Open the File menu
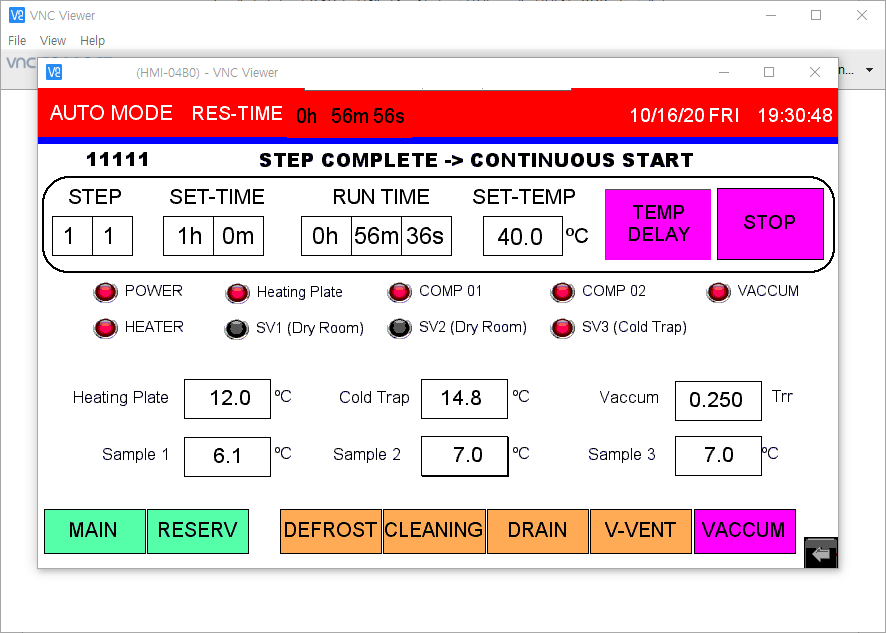This screenshot has width=886, height=633. [17, 41]
